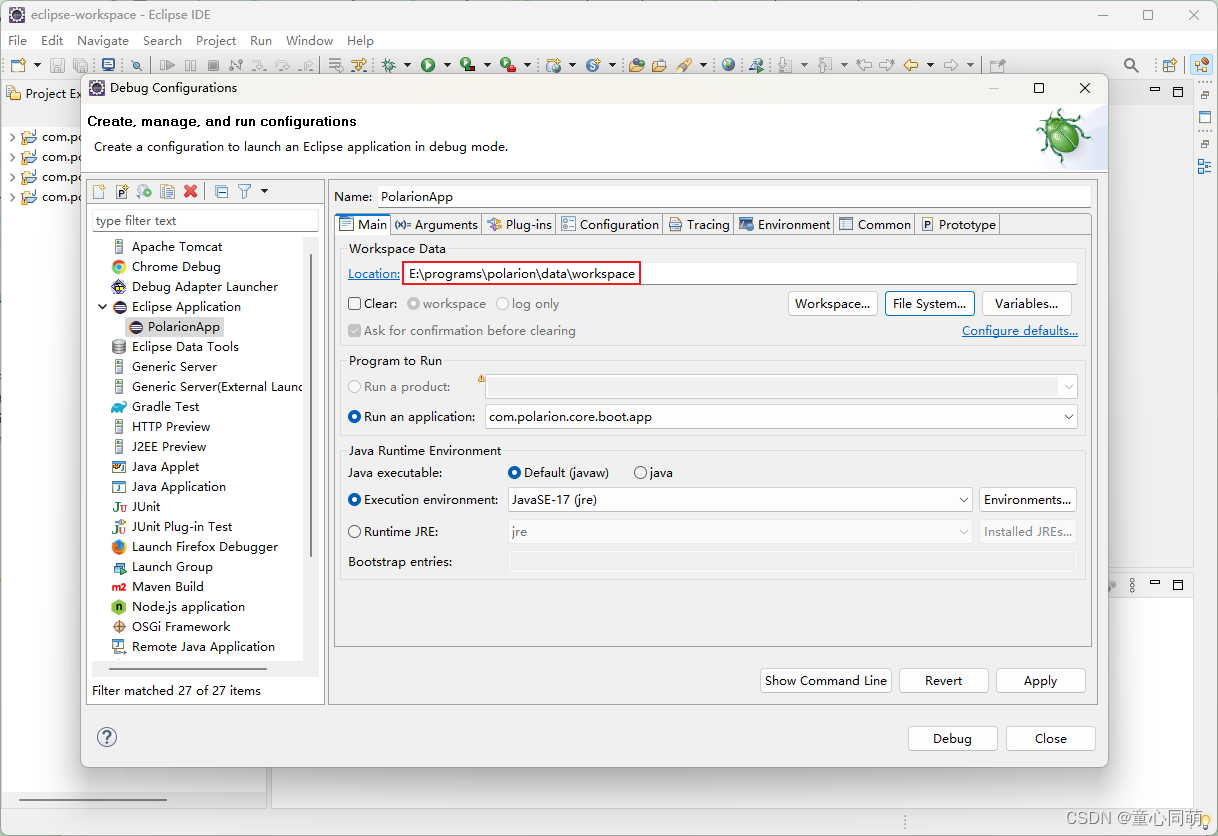Image resolution: width=1218 pixels, height=836 pixels.
Task: Select the Gradle Test configuration type
Action: 155,407
